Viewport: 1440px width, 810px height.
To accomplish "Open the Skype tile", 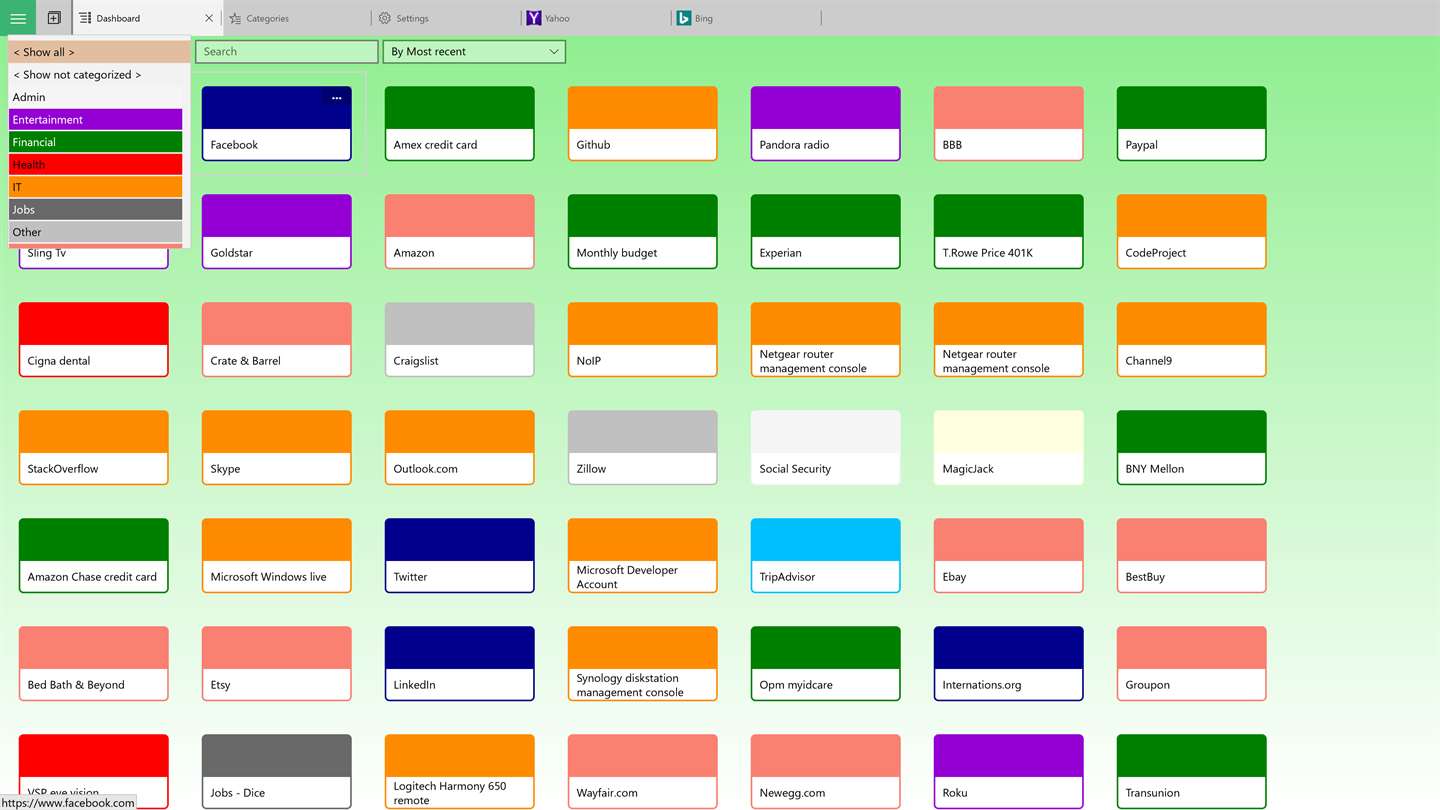I will [x=276, y=447].
